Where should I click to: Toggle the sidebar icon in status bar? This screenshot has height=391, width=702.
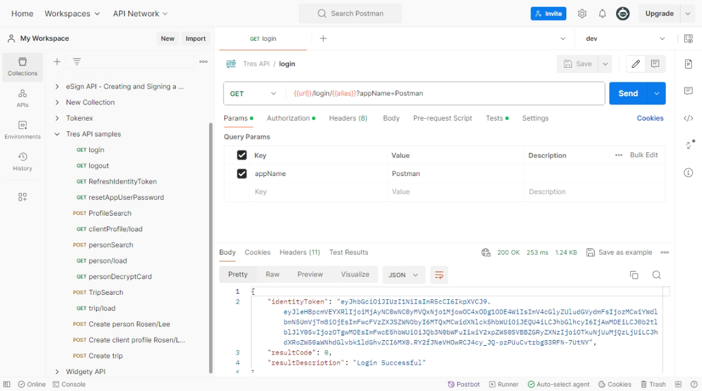[7, 384]
